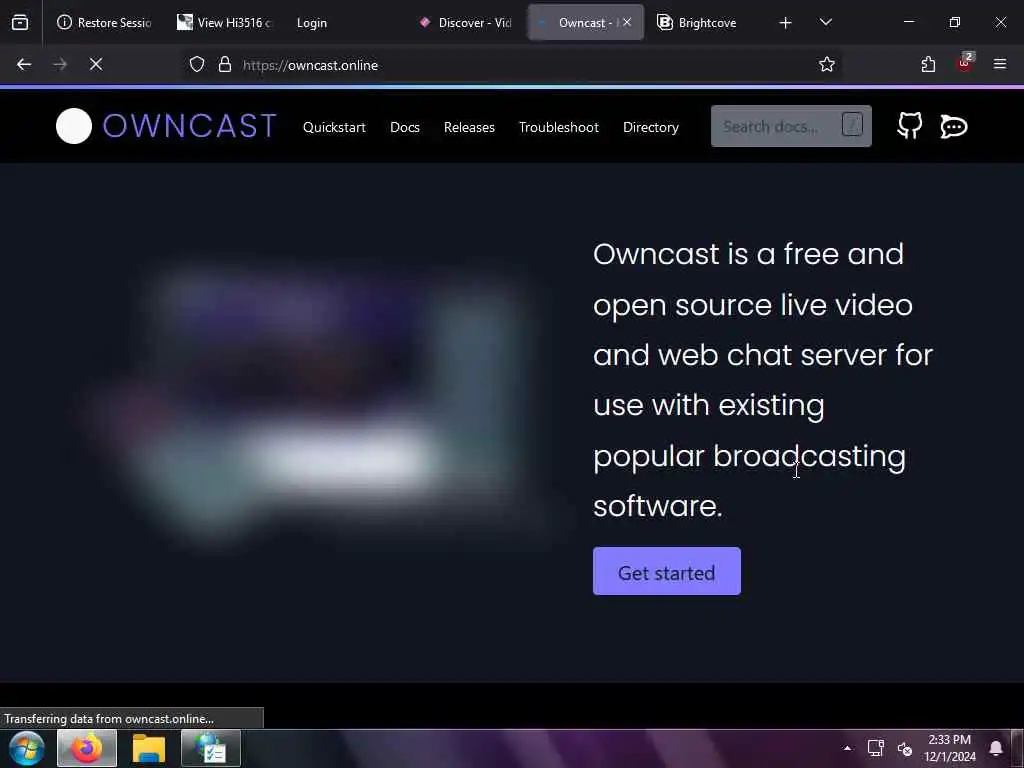Open the network tray icon
Screen dimensions: 1024x768
[x=875, y=748]
